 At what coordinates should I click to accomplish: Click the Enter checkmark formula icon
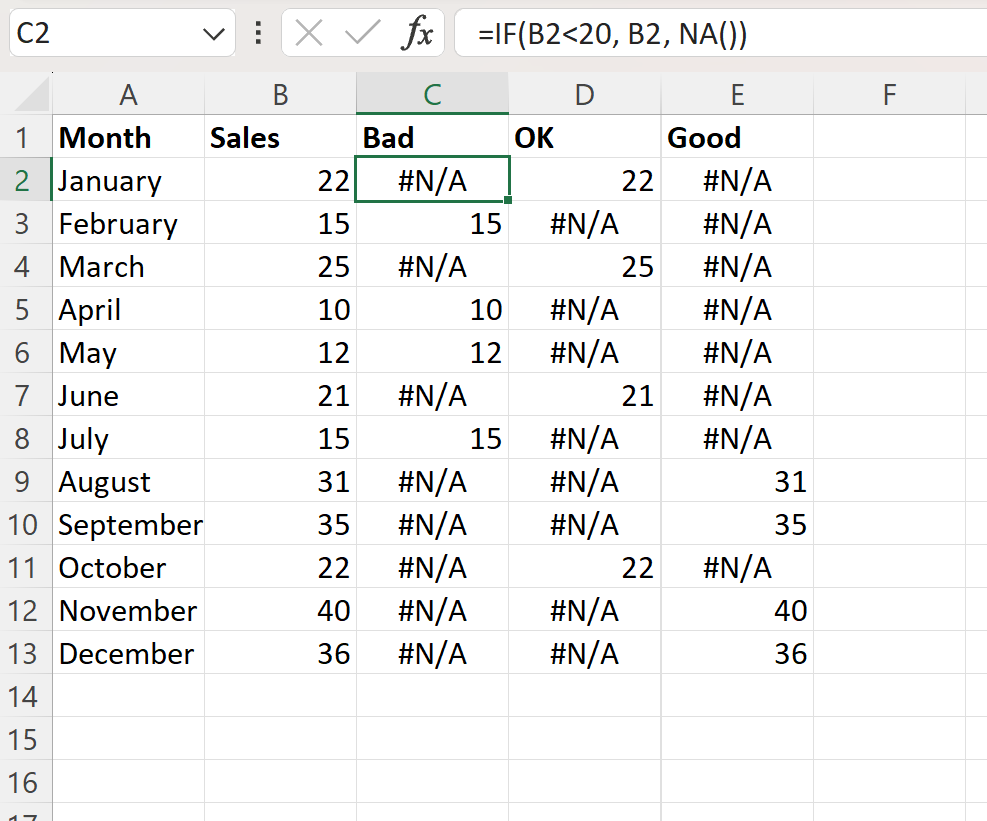(361, 35)
